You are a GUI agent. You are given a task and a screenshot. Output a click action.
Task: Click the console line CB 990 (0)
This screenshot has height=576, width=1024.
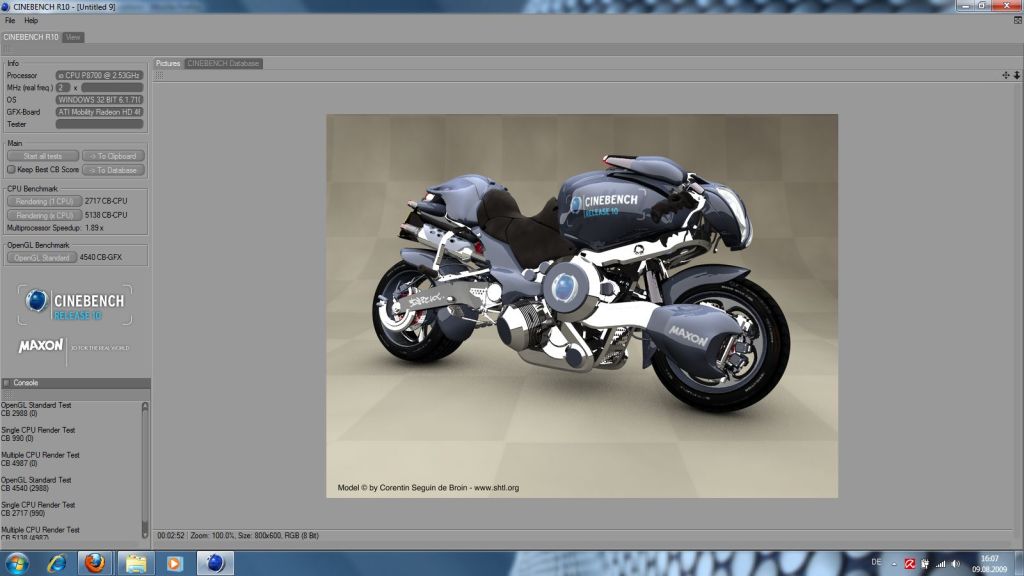click(17, 438)
